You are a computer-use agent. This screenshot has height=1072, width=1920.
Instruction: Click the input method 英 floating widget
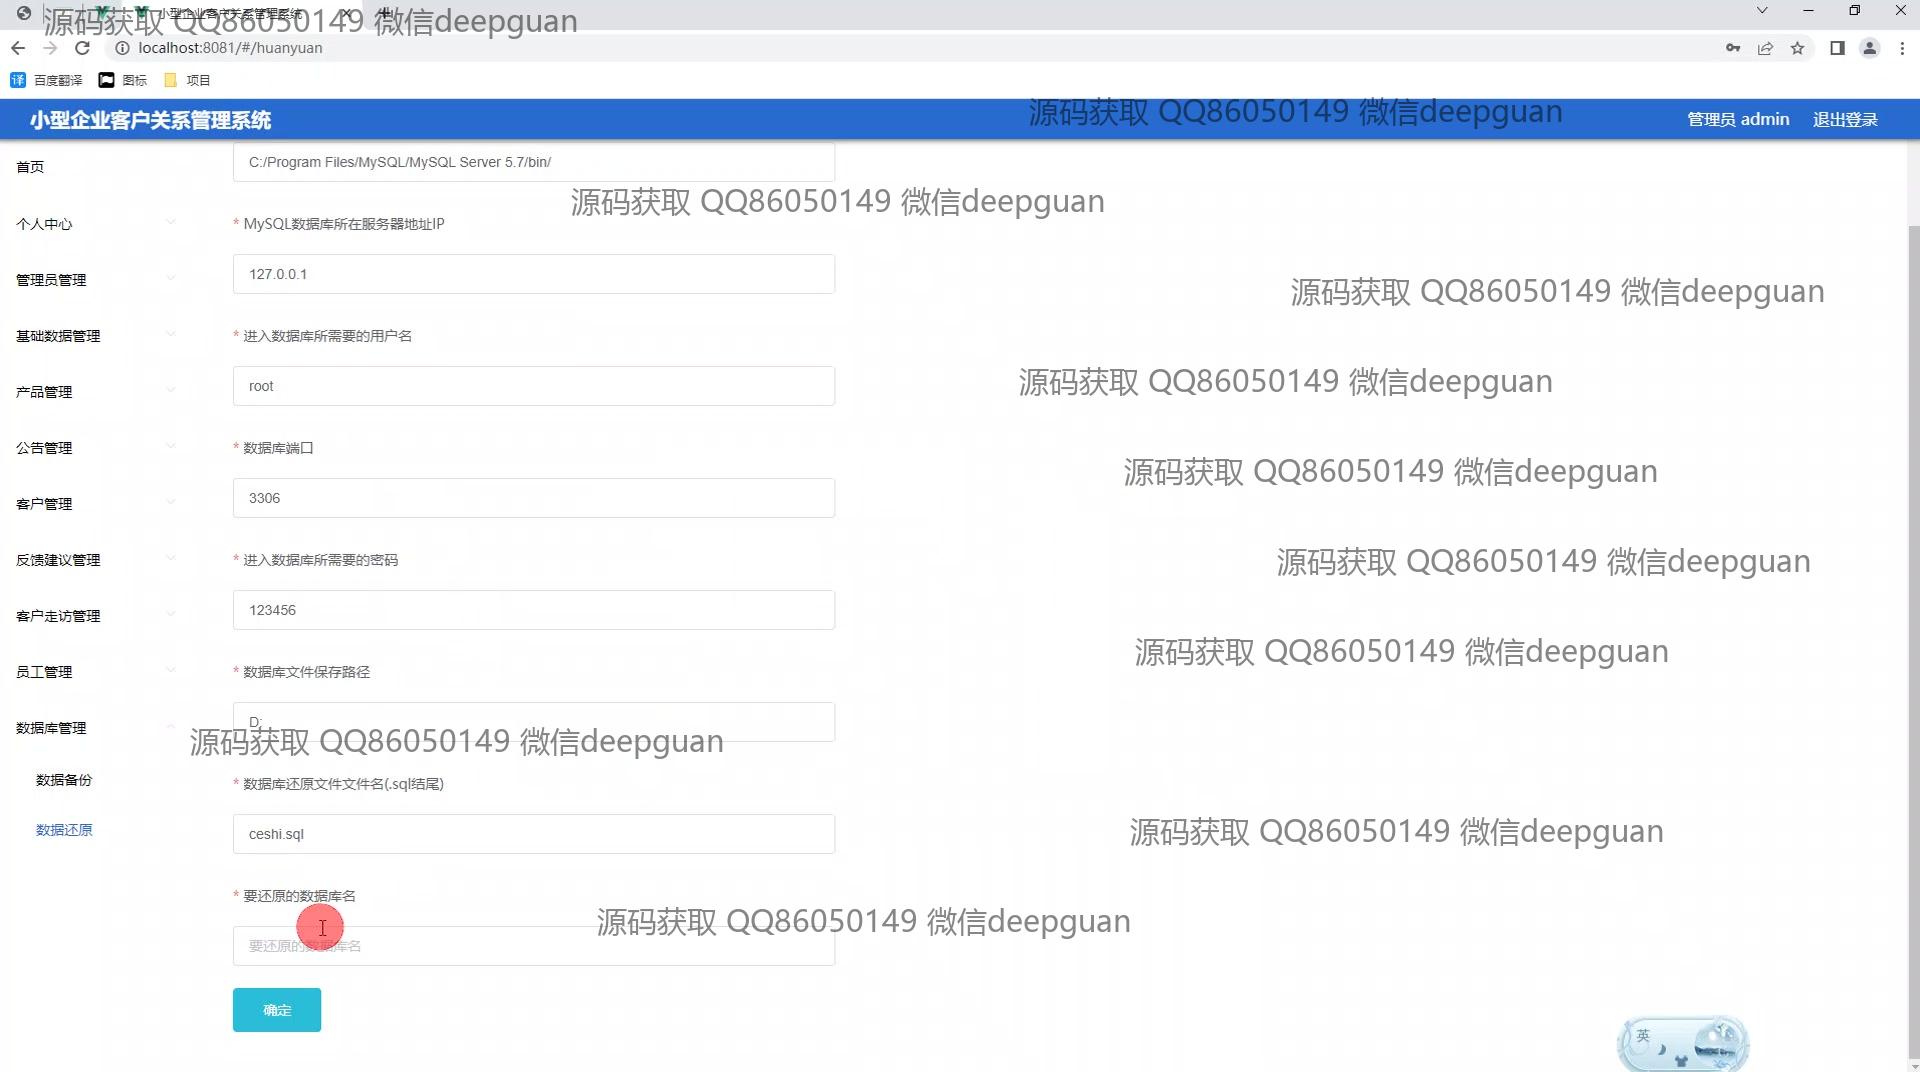[1683, 1043]
